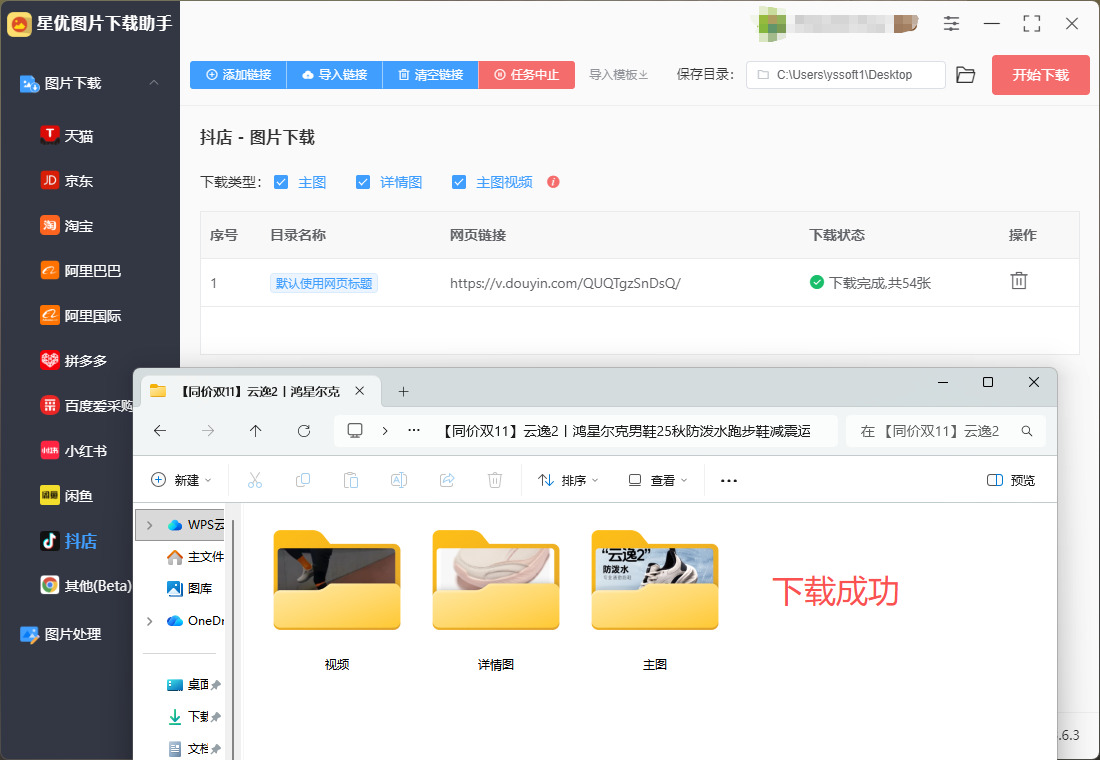Viewport: 1100px width, 760px height.
Task: Select 京东 in the sidebar
Action: point(67,180)
